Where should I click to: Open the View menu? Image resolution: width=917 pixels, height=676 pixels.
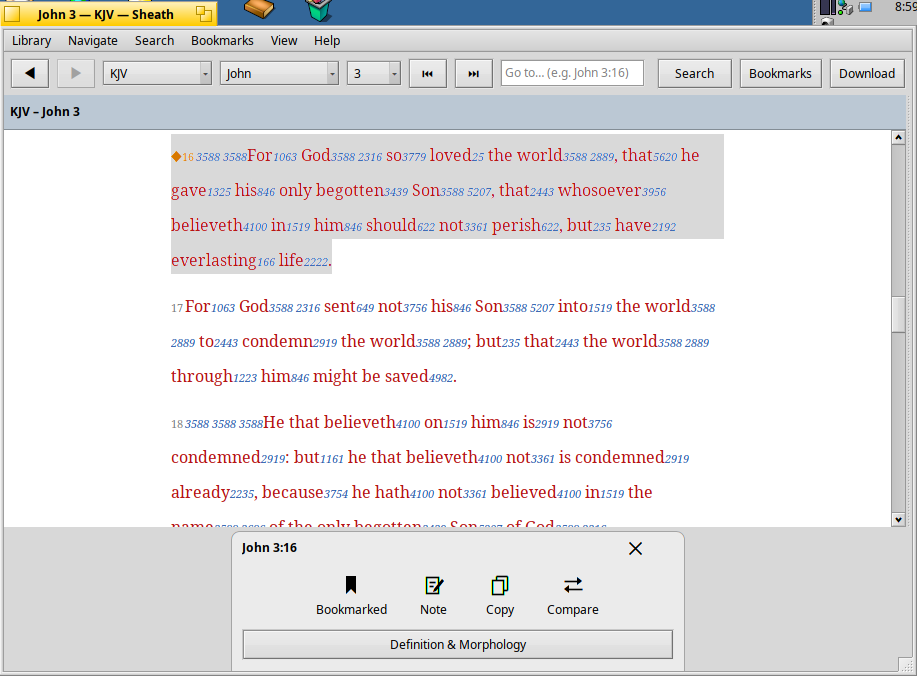click(284, 40)
